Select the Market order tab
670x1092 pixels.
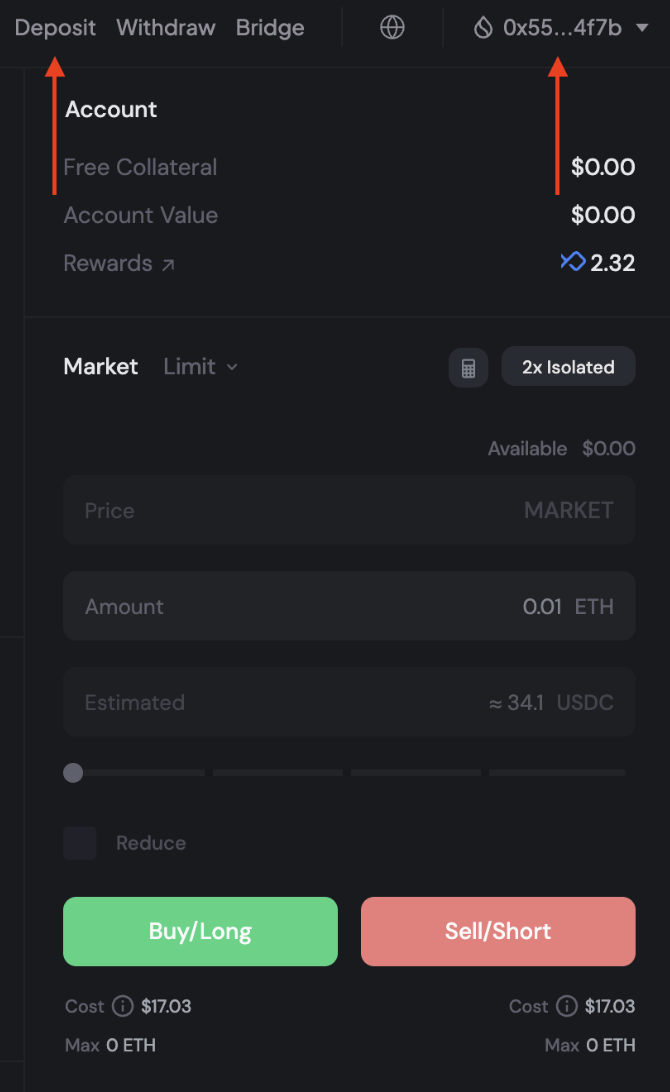tap(101, 367)
